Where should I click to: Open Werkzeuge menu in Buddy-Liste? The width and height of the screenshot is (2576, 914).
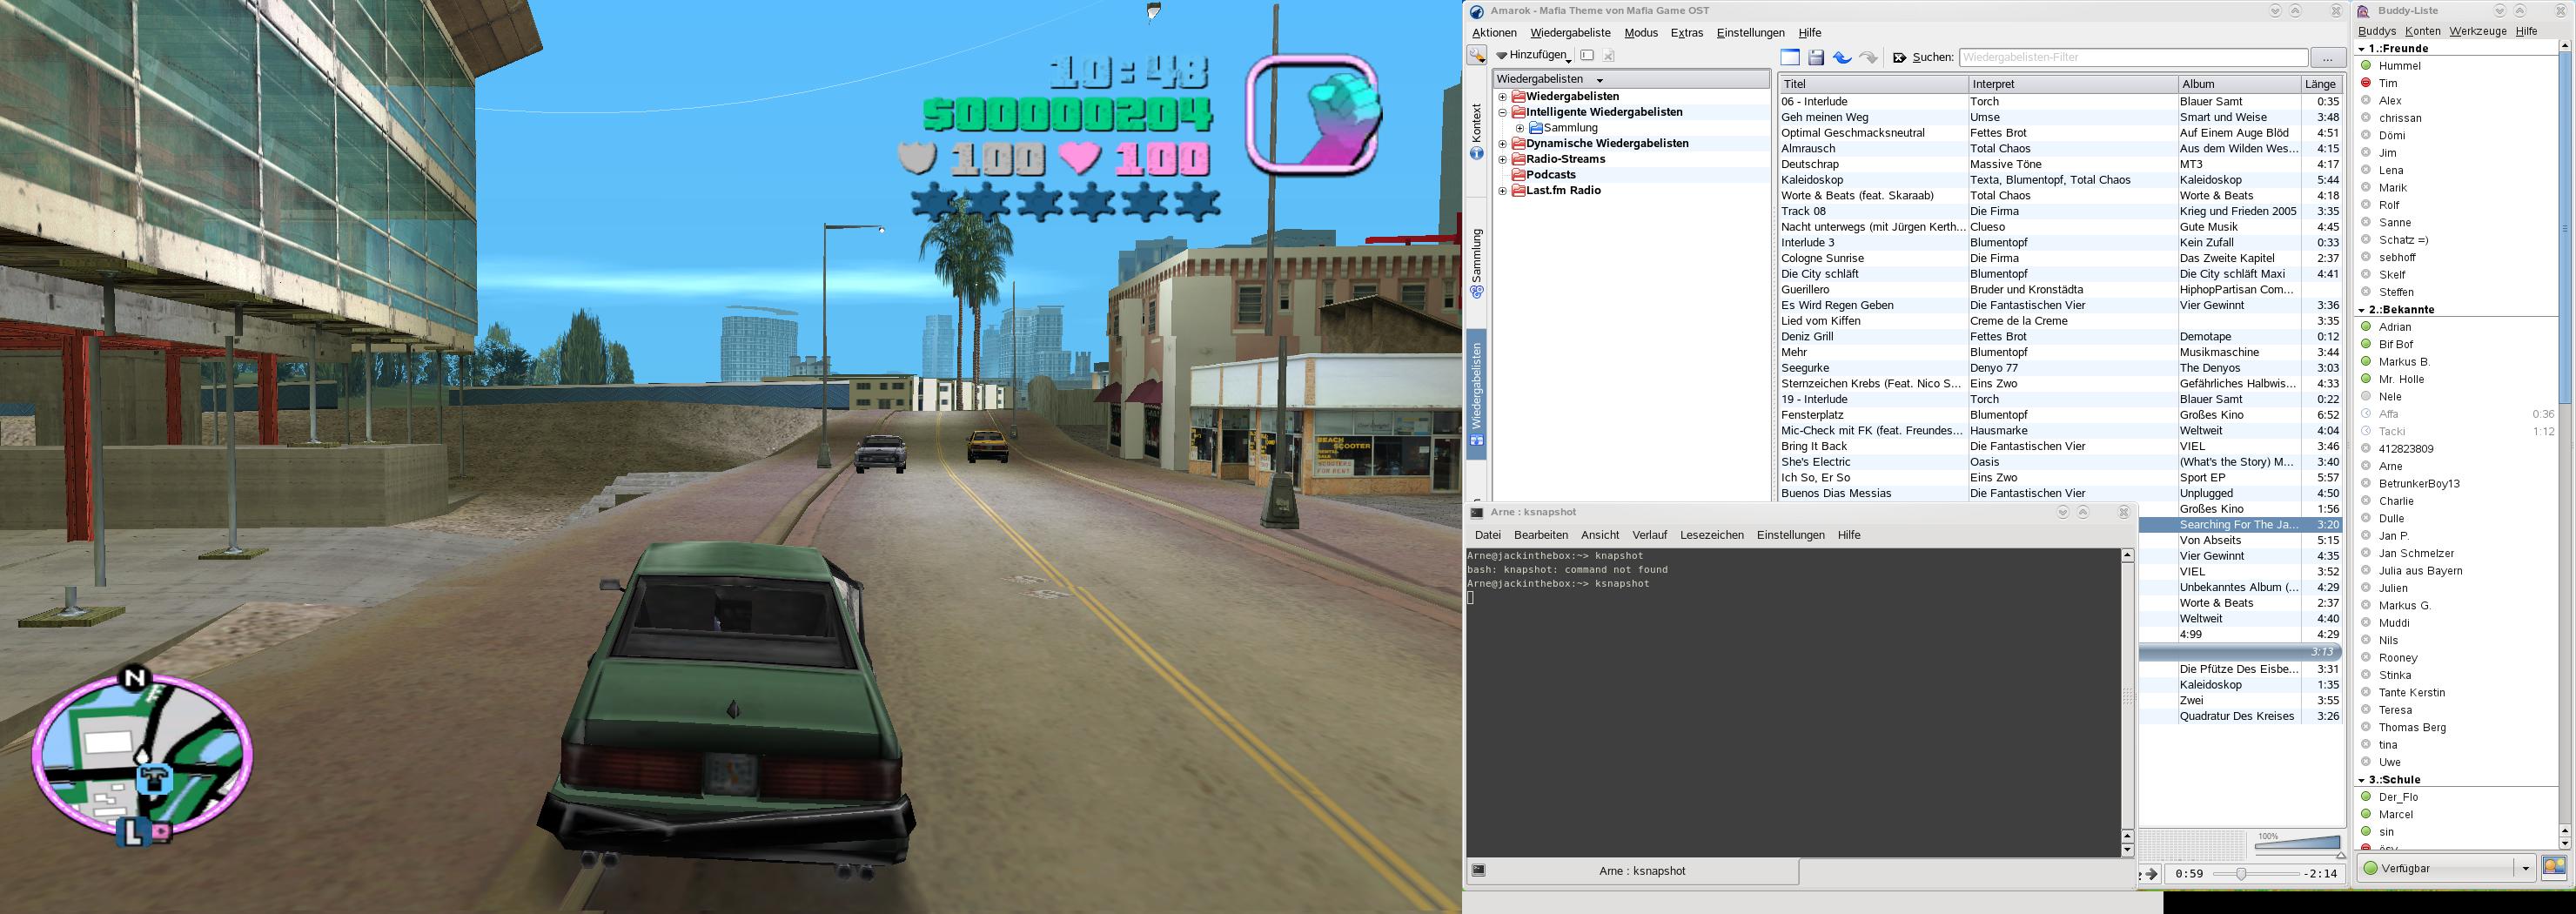pos(2478,31)
